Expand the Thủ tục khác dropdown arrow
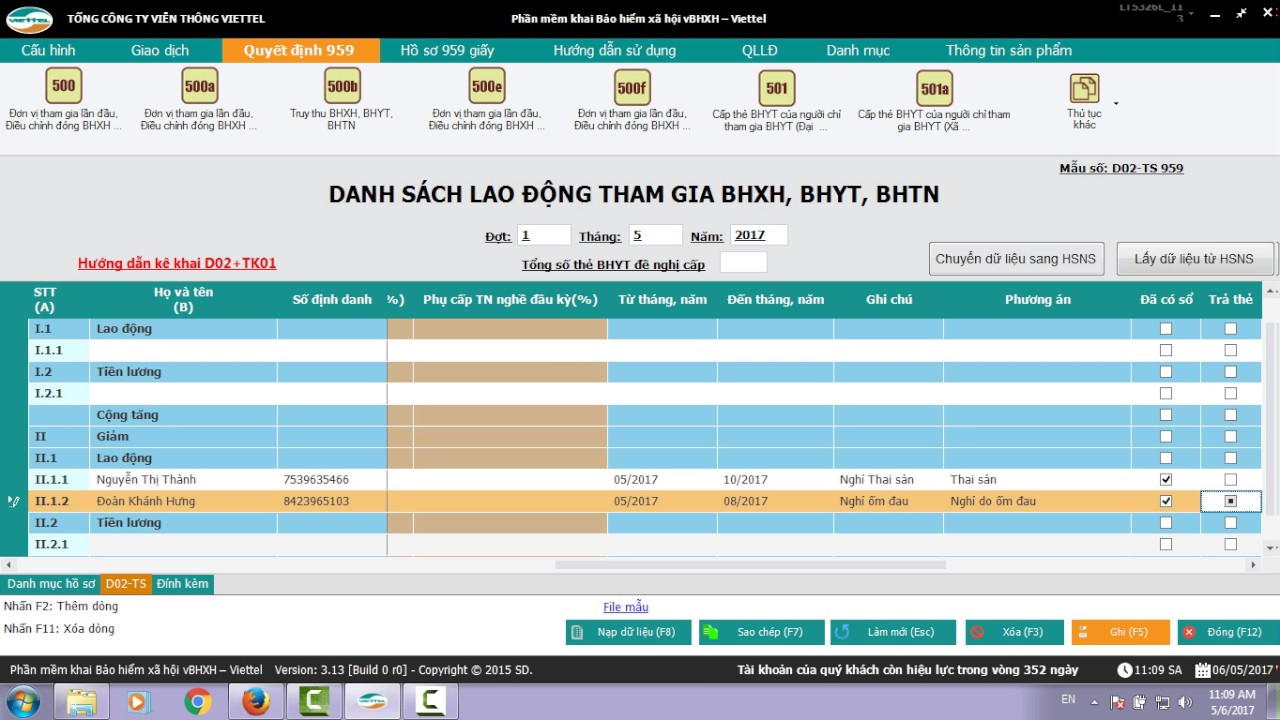1280x720 pixels. [x=1116, y=103]
